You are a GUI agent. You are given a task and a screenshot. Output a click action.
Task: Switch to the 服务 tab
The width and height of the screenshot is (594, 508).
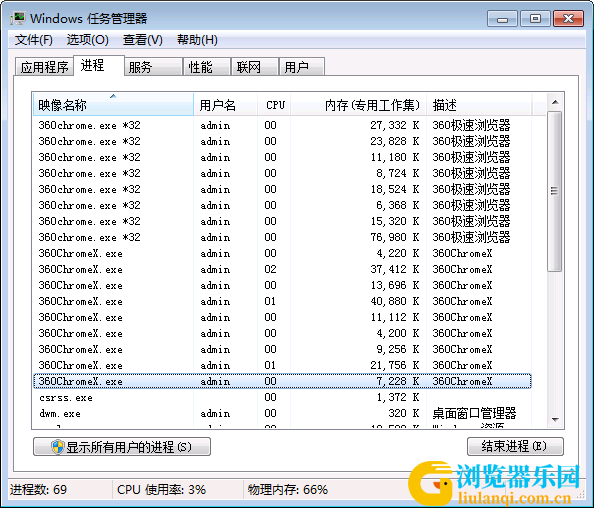click(153, 67)
